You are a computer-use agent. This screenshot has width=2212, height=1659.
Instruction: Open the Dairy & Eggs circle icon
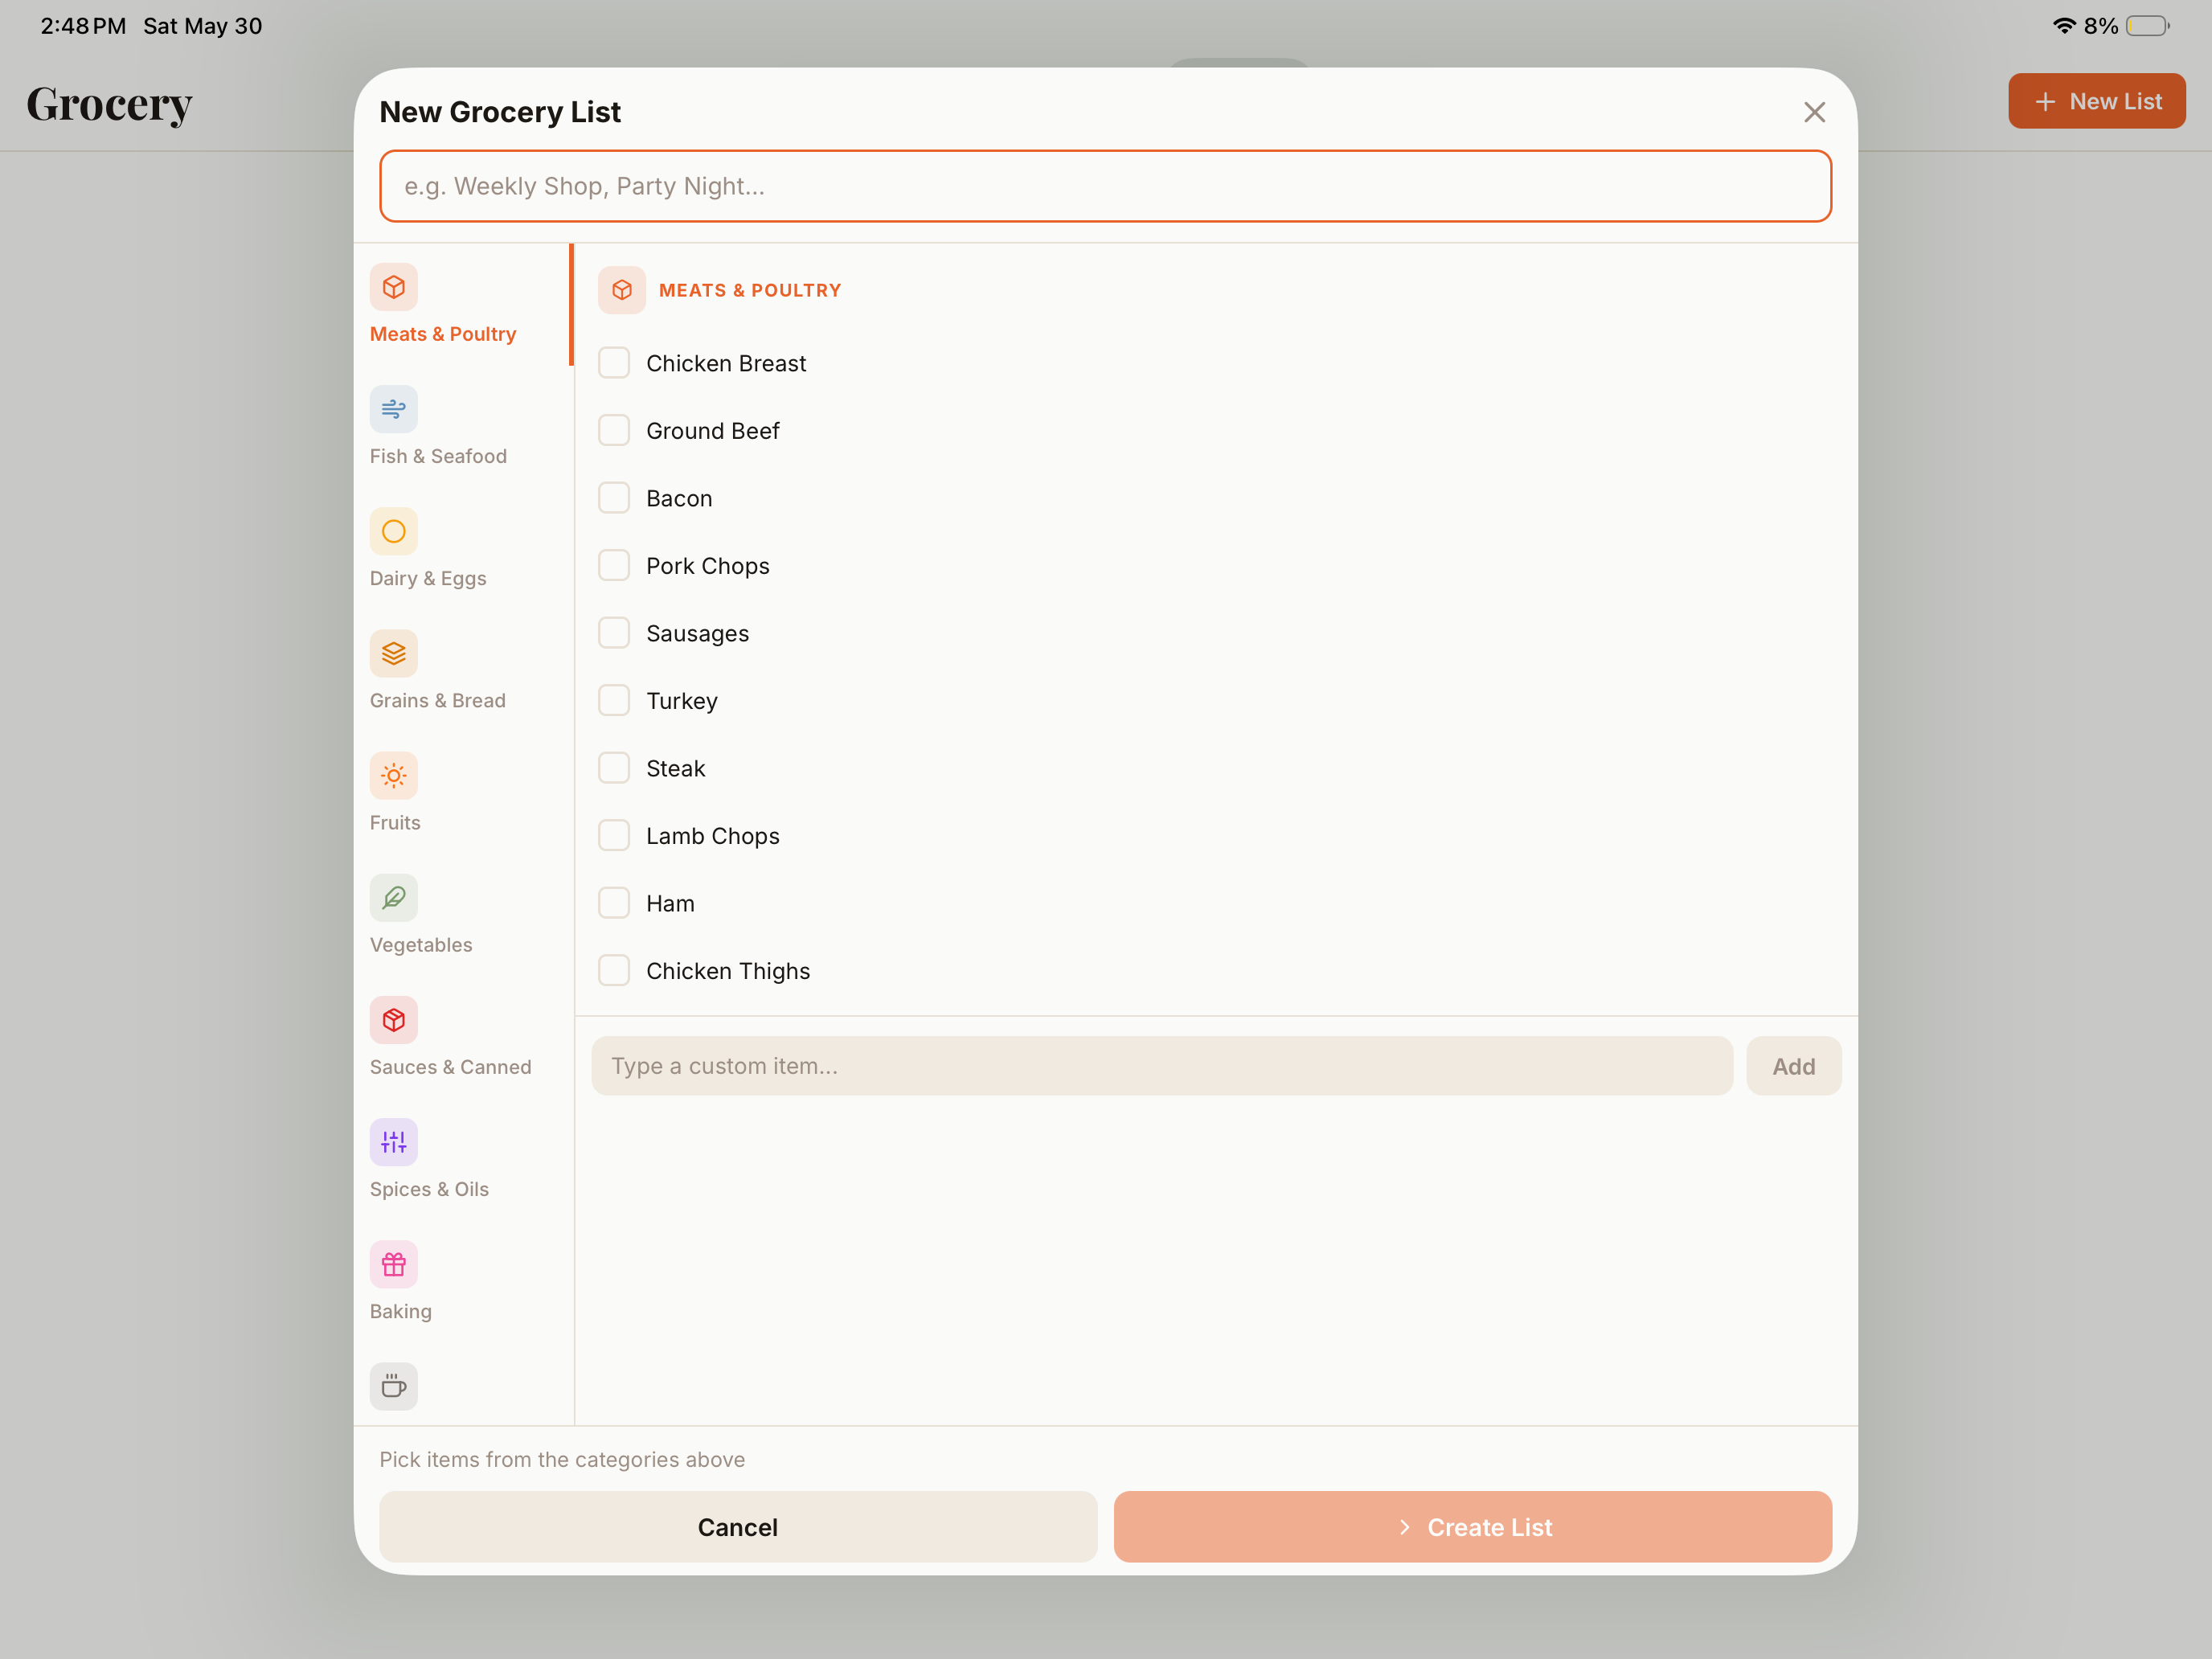point(393,531)
